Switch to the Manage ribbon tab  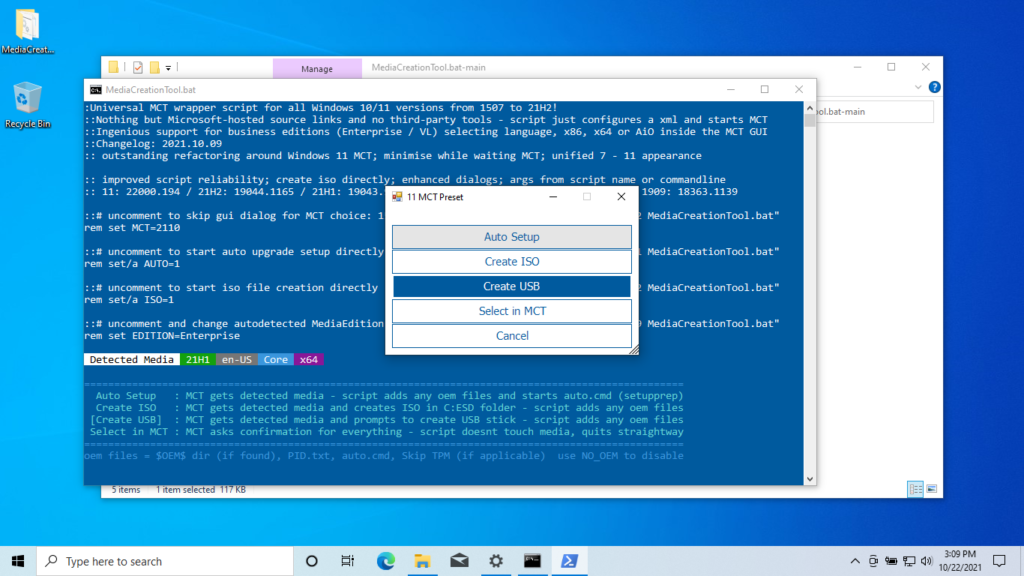(317, 68)
